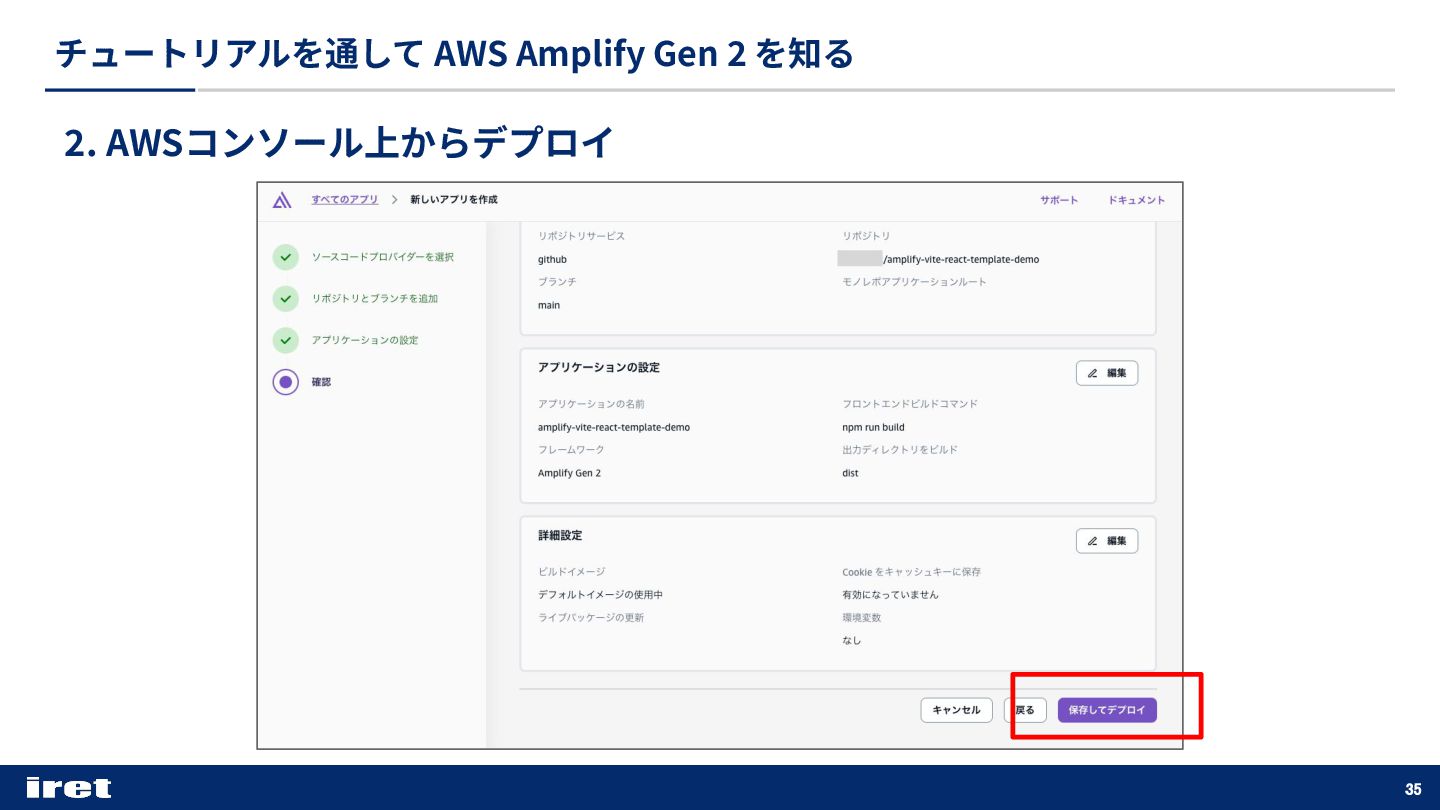This screenshot has height=810, width=1440.
Task: Click the github value under リポジトリサービス
Action: coord(552,259)
